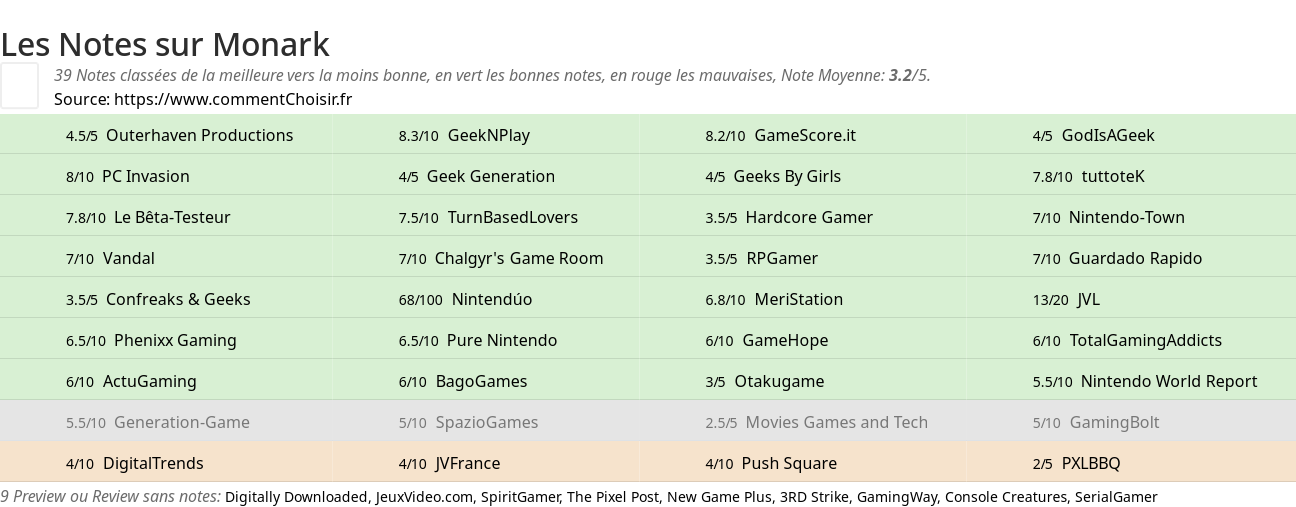Click the 'Les Notes sur Monark' heading
Viewport: 1296px width, 507px height.
165,44
